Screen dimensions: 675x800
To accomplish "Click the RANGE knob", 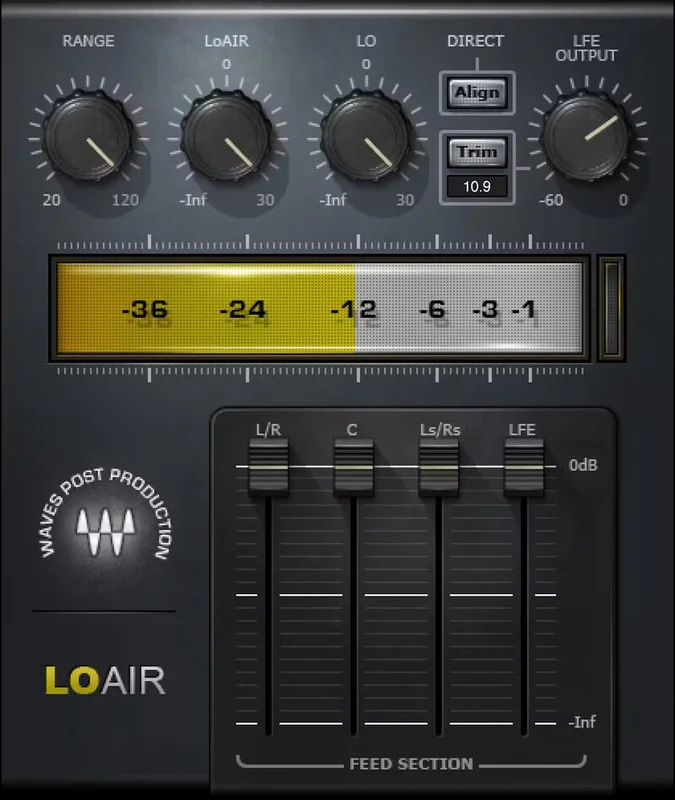I will pyautogui.click(x=88, y=135).
